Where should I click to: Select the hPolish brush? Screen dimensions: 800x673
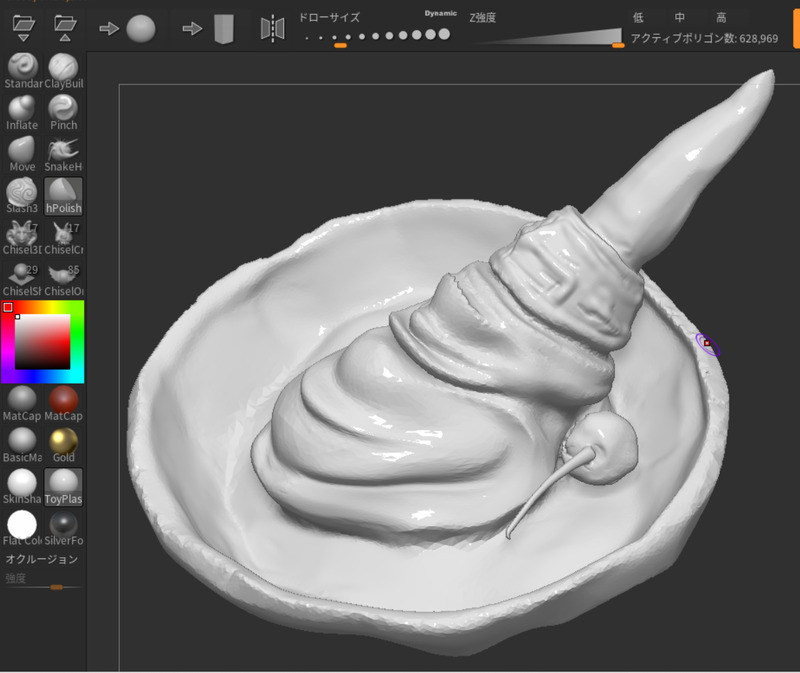[63, 196]
